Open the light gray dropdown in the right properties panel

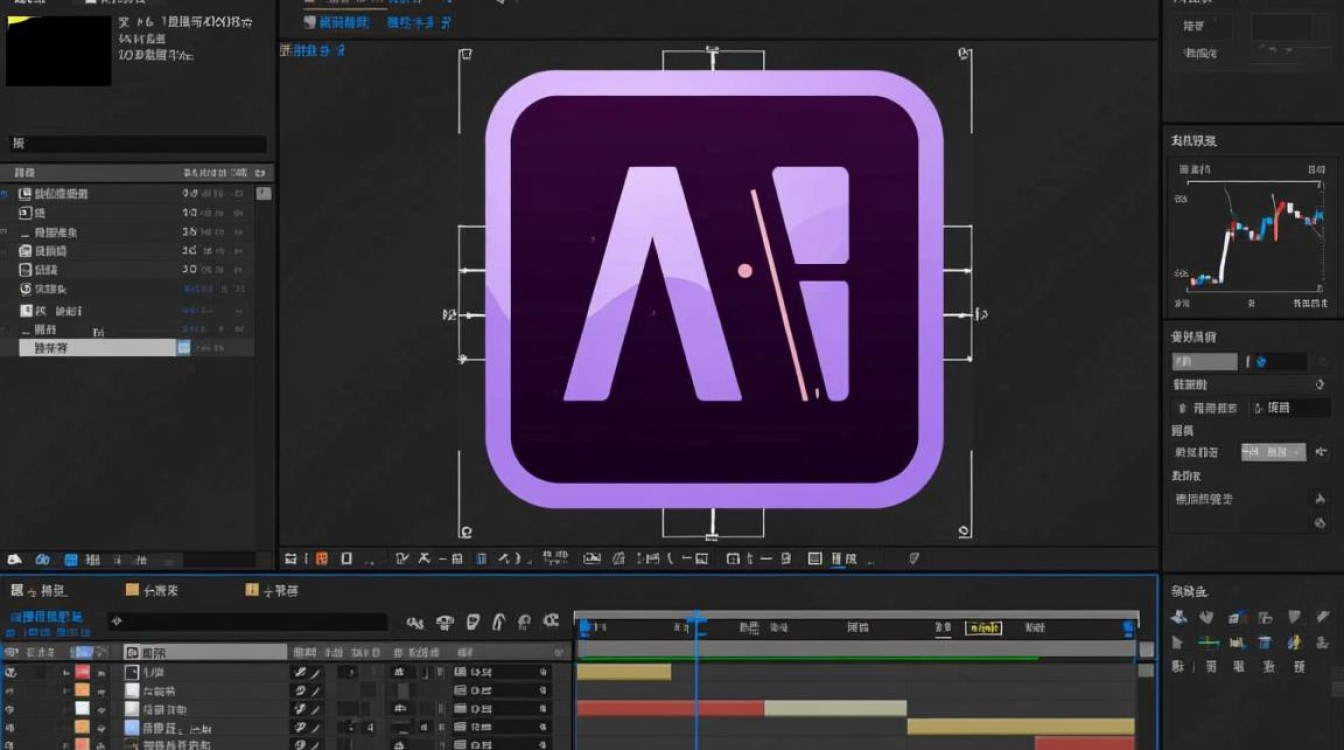[x=1273, y=452]
